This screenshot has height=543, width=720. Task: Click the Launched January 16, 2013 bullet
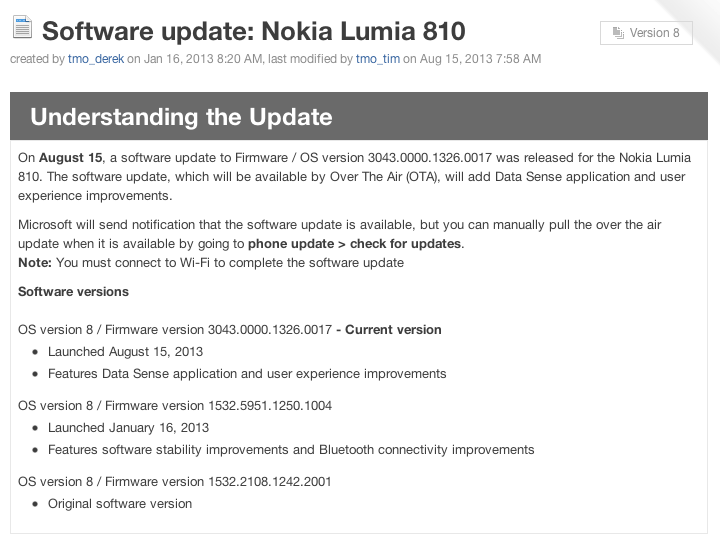128,428
